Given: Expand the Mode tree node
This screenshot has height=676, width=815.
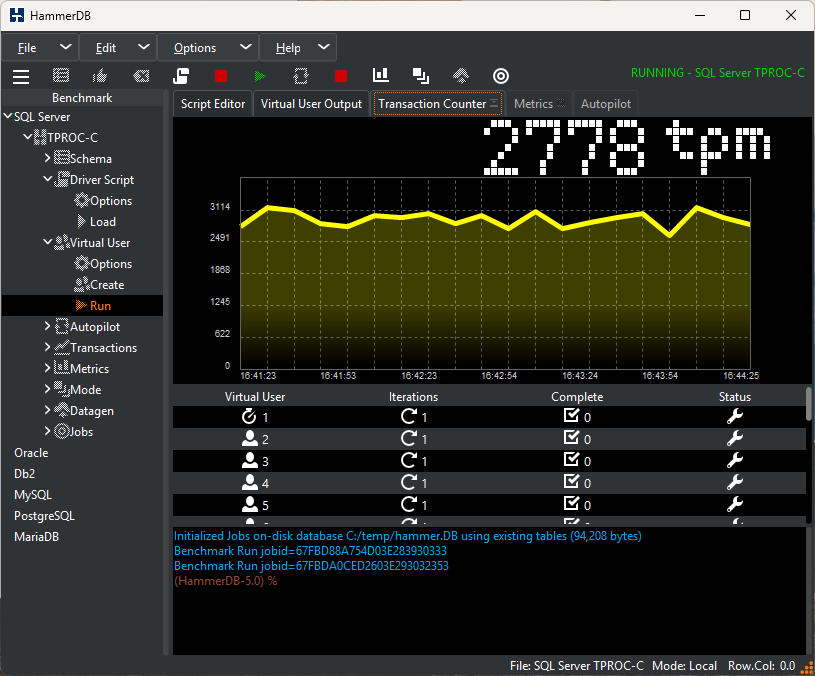Looking at the screenshot, I should pyautogui.click(x=47, y=389).
